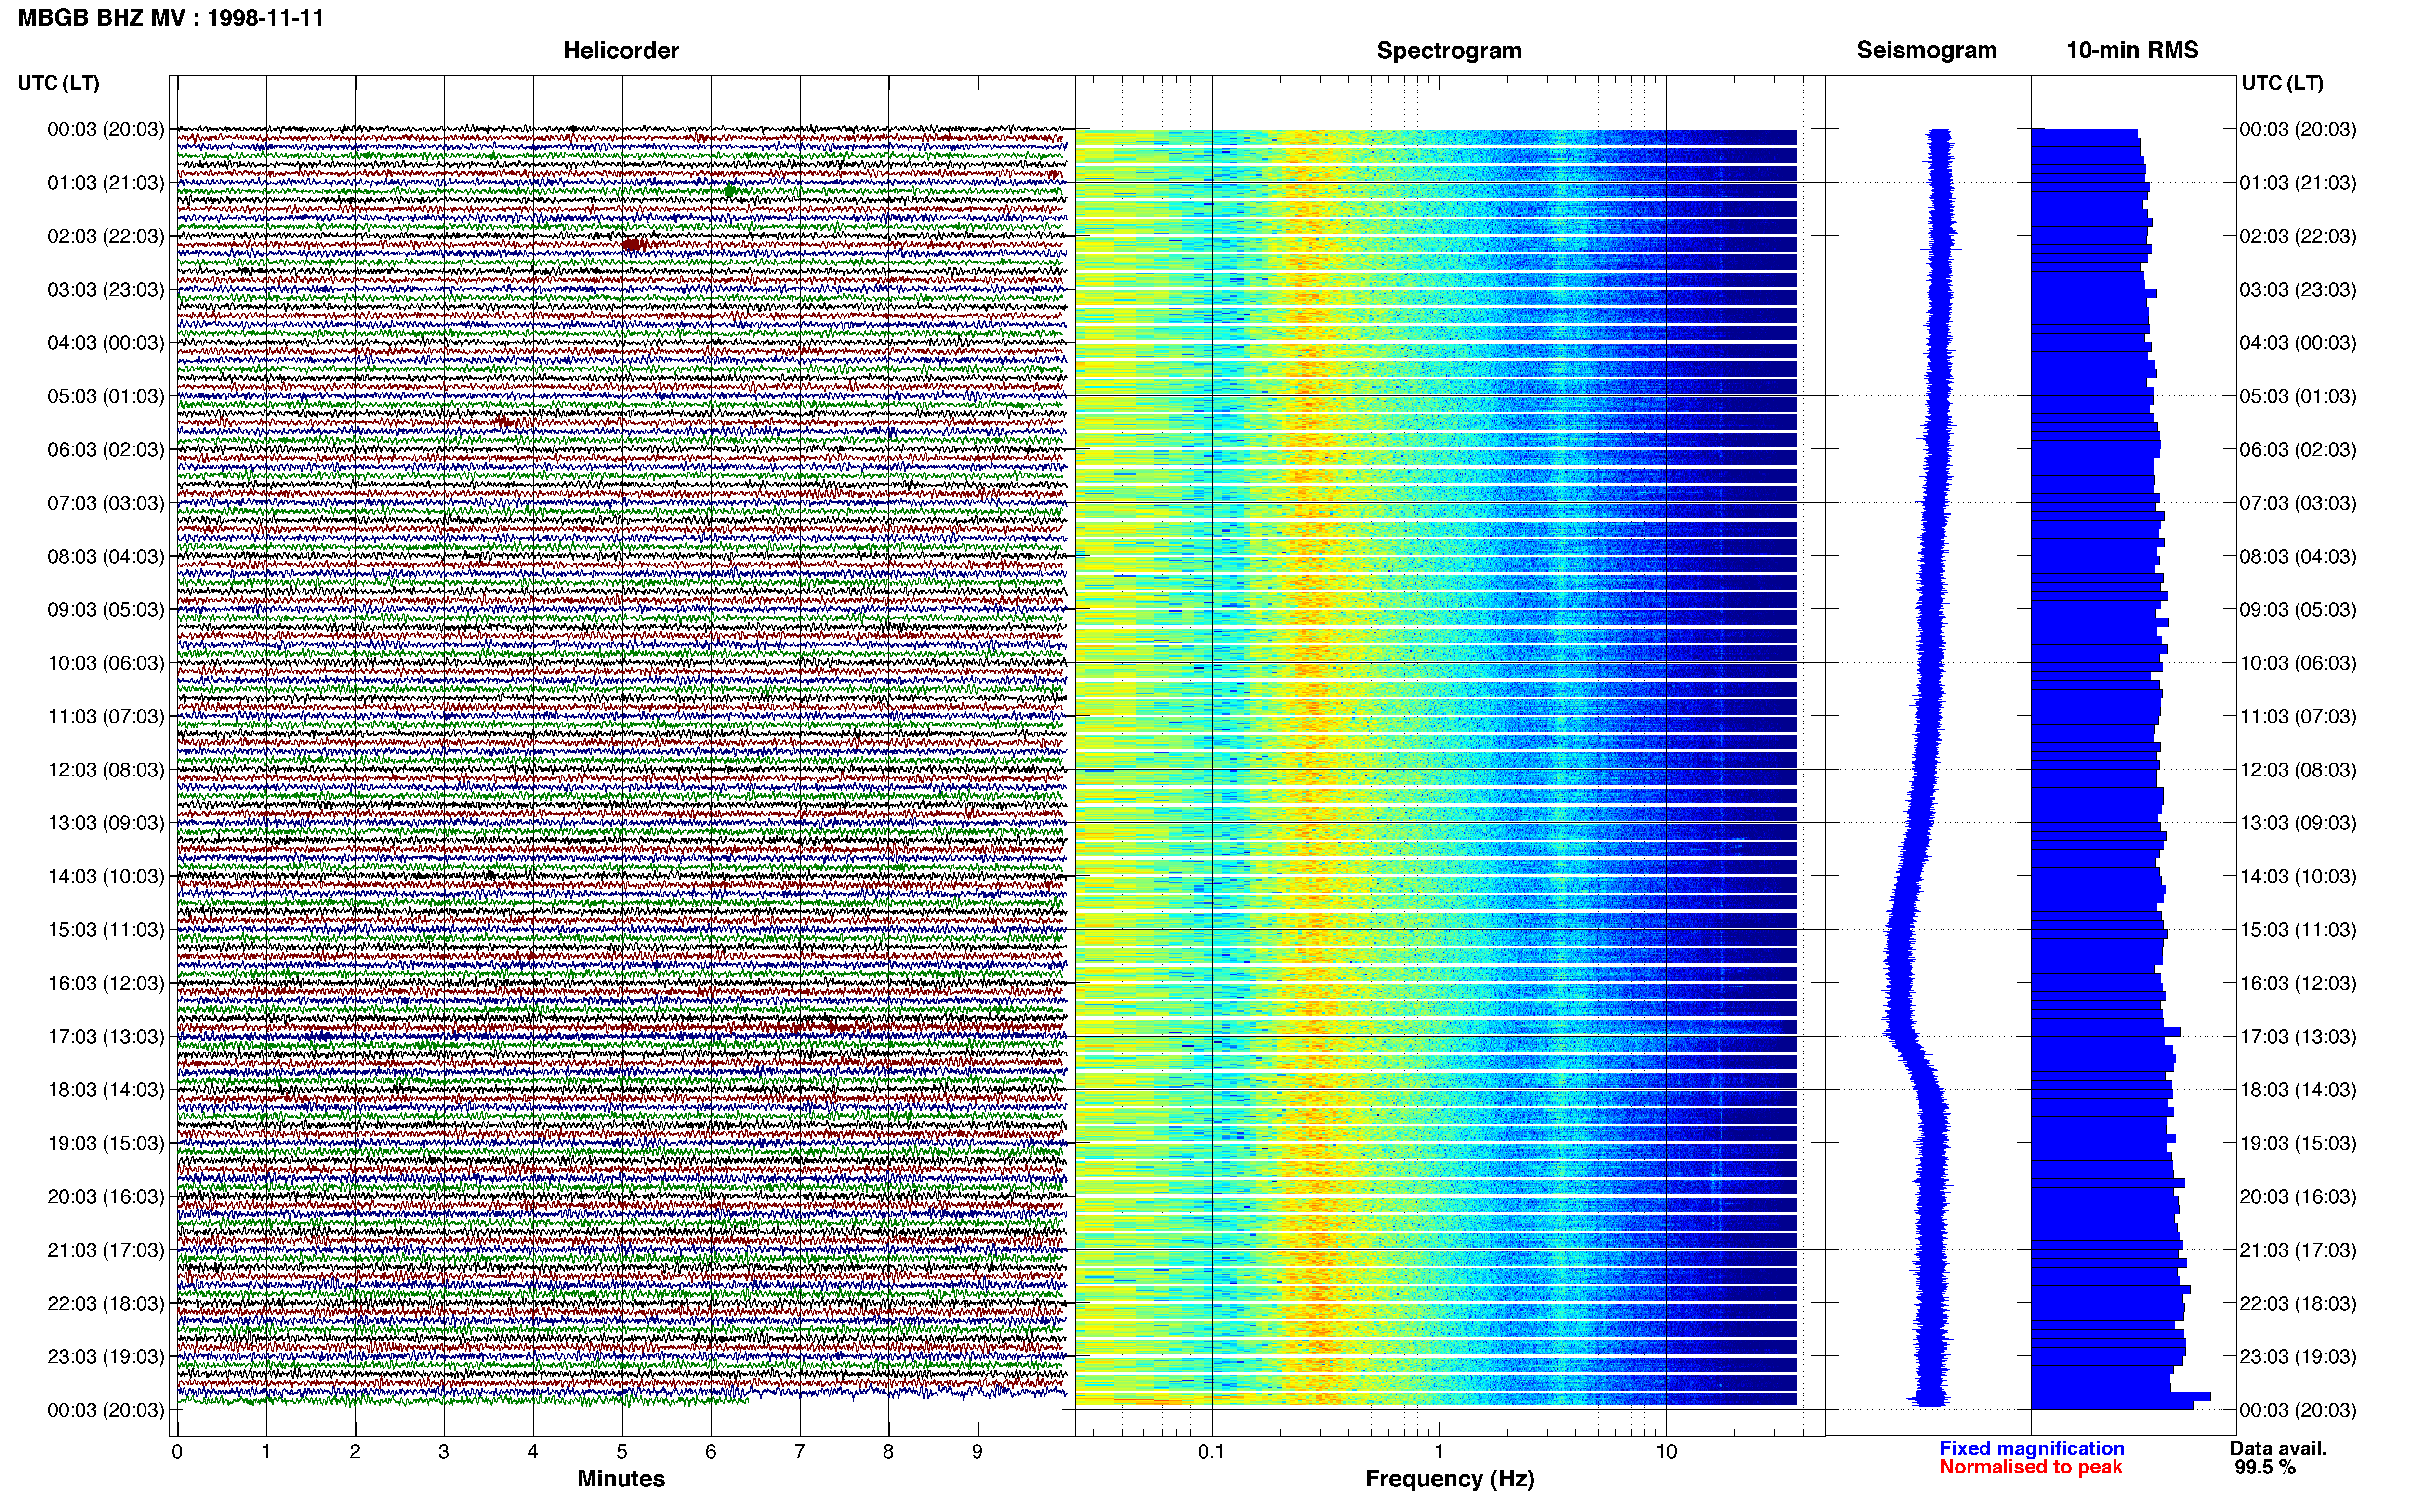Click left time label '22:03 (18:03)'
This screenshot has width=2418, height=1512.
[105, 1304]
